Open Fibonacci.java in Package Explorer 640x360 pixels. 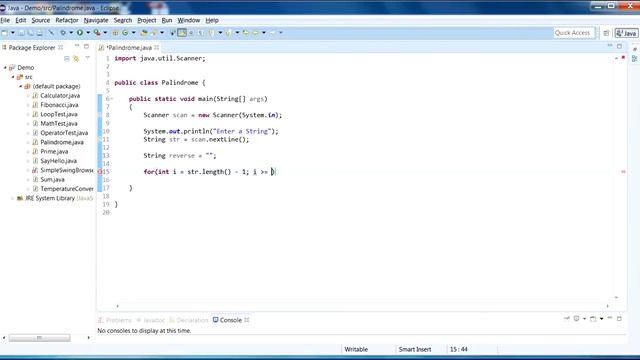point(59,105)
